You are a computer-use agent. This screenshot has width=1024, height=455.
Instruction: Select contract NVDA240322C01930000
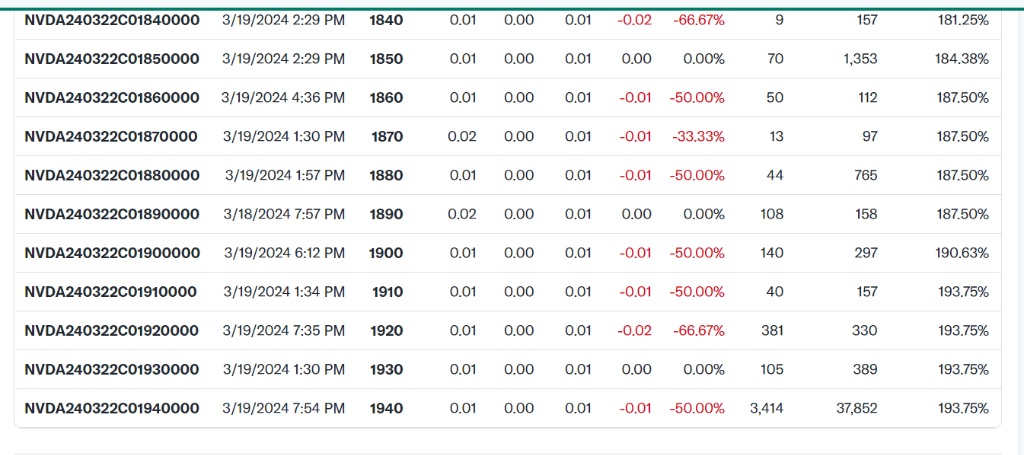tap(112, 370)
